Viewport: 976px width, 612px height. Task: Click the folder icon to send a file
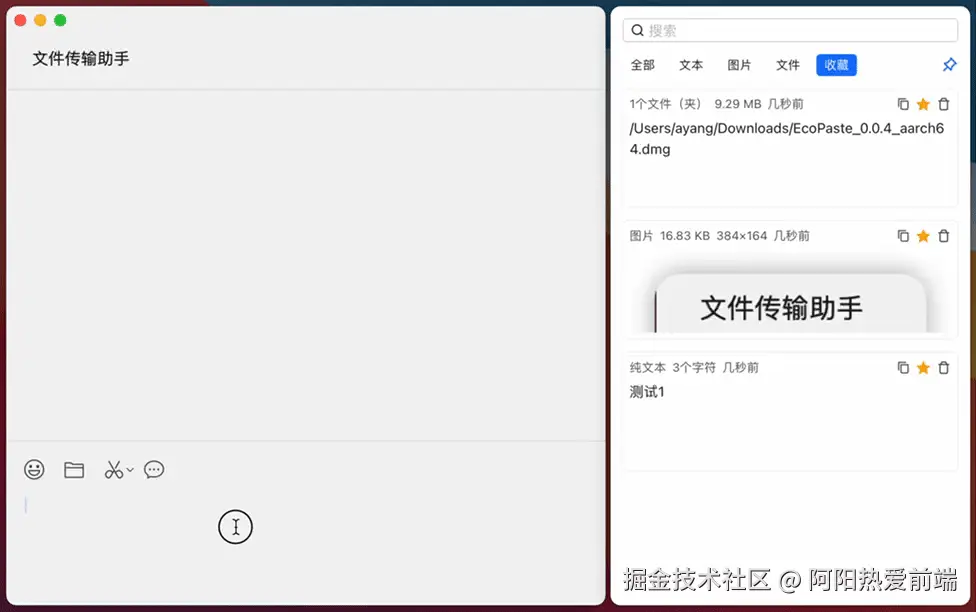coord(73,469)
